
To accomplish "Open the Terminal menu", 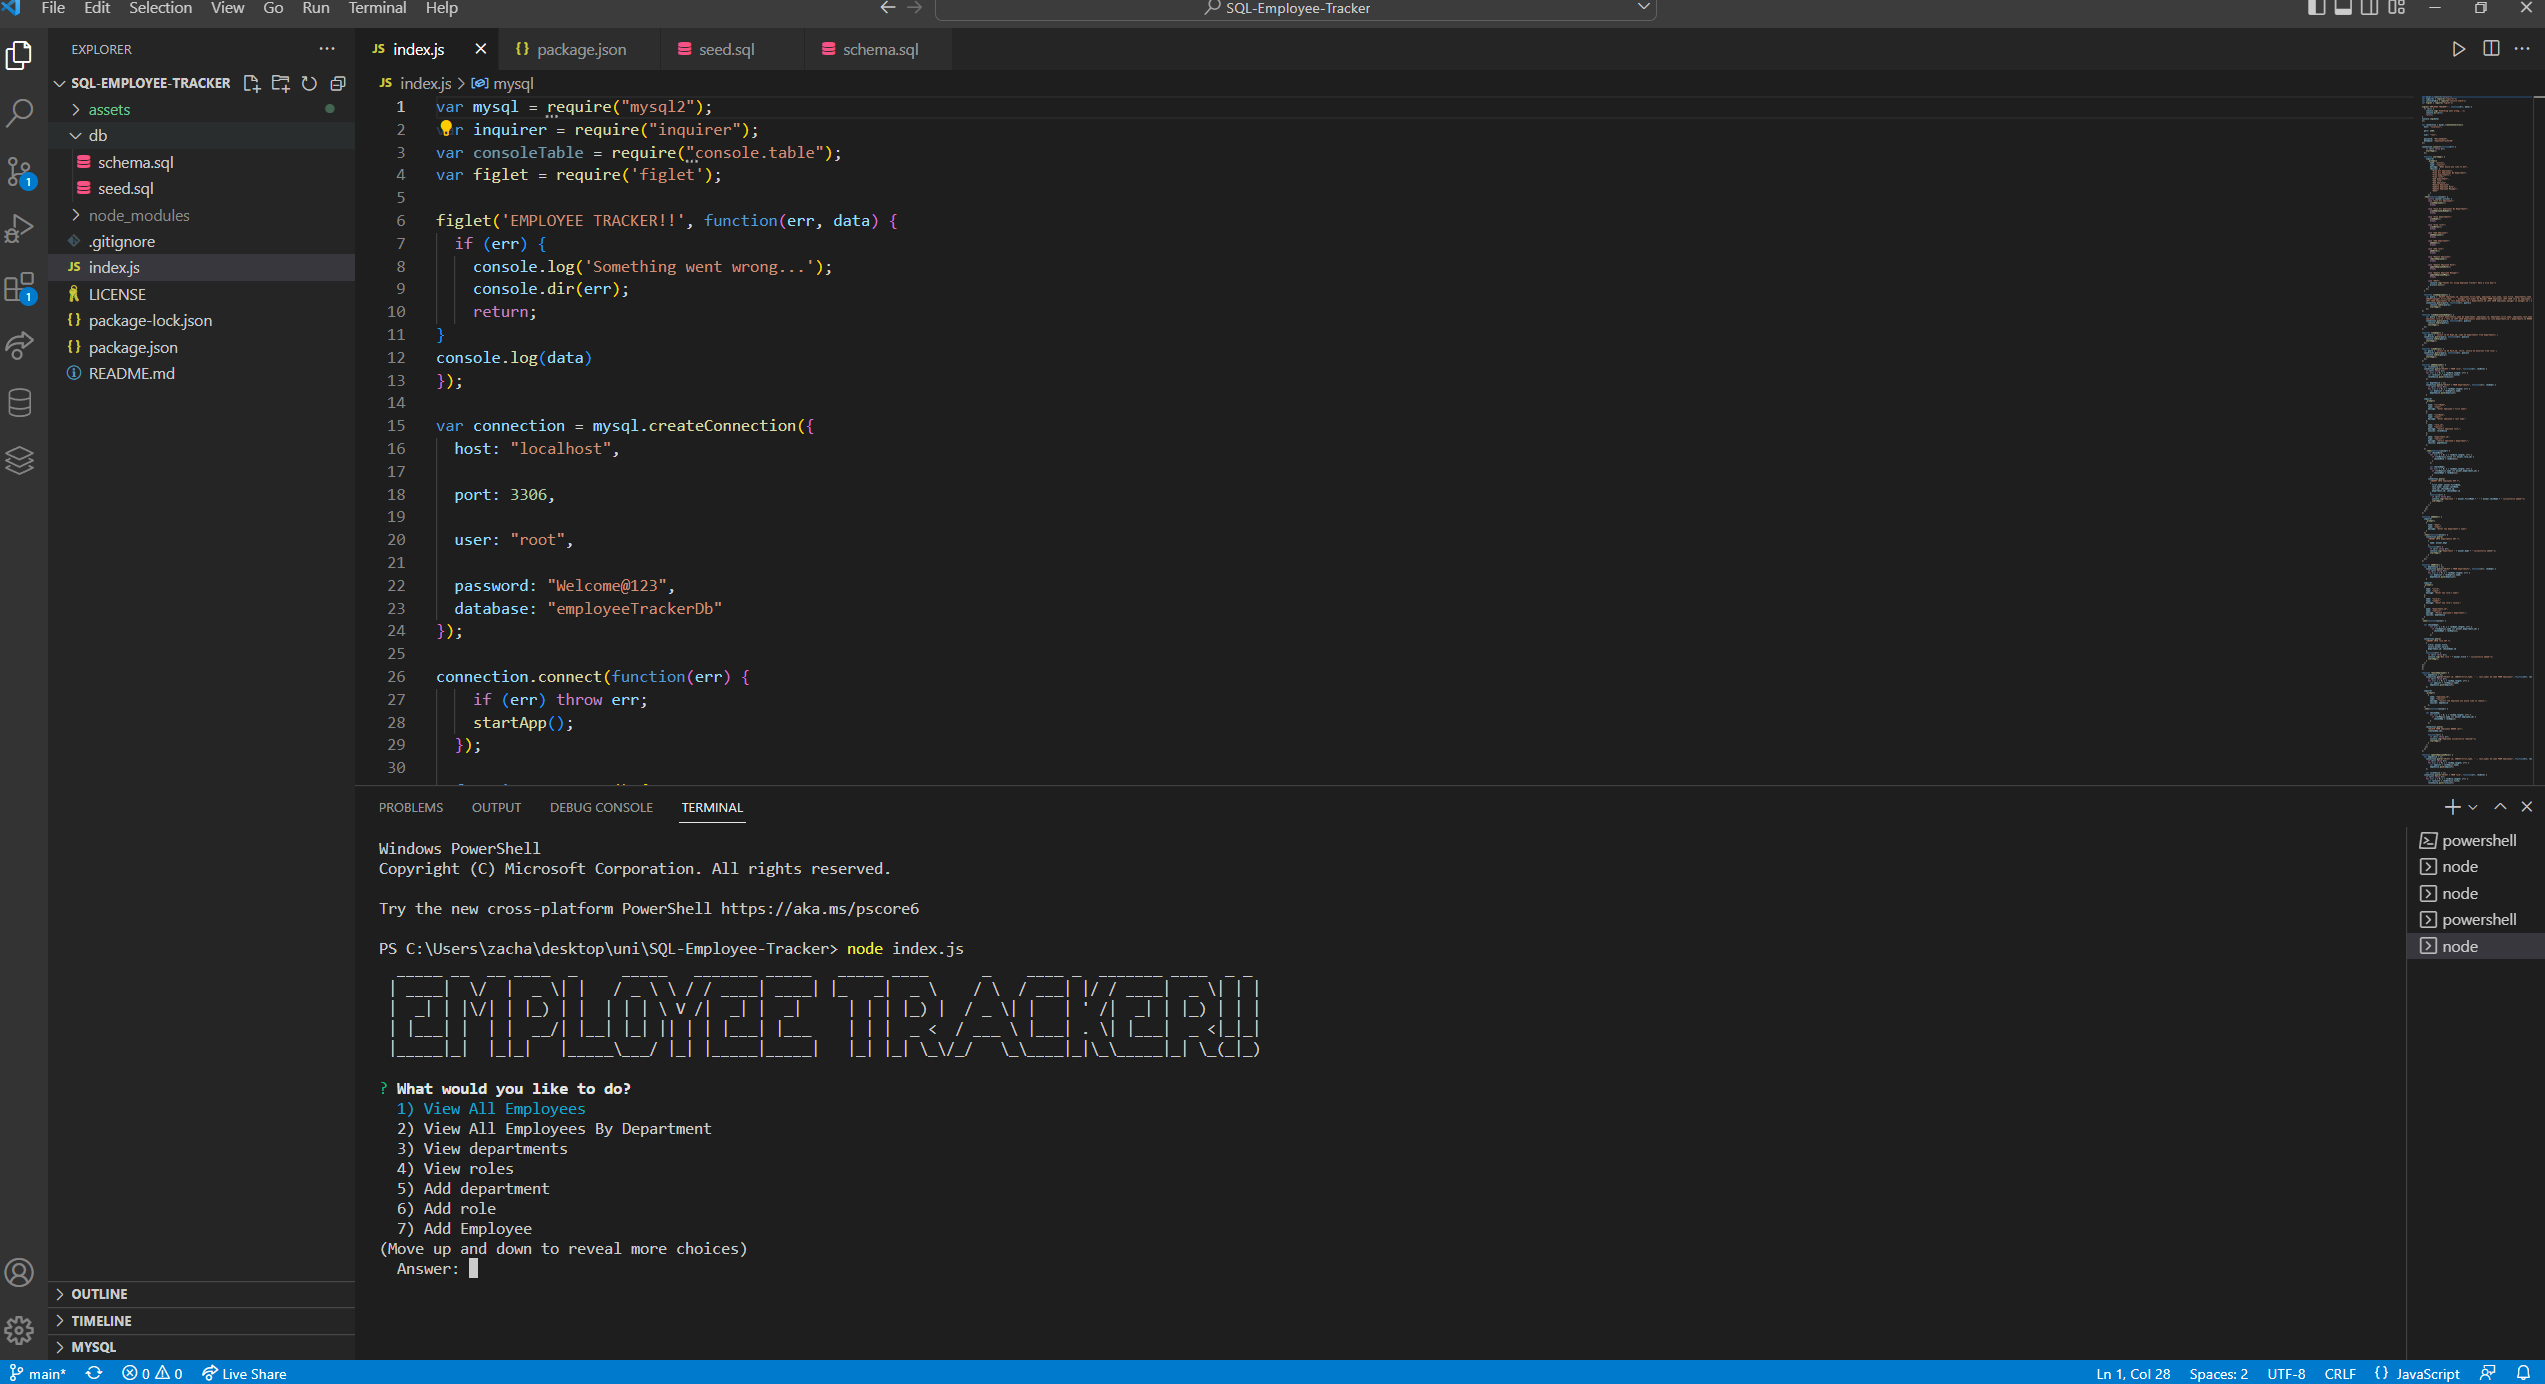I will tap(376, 8).
